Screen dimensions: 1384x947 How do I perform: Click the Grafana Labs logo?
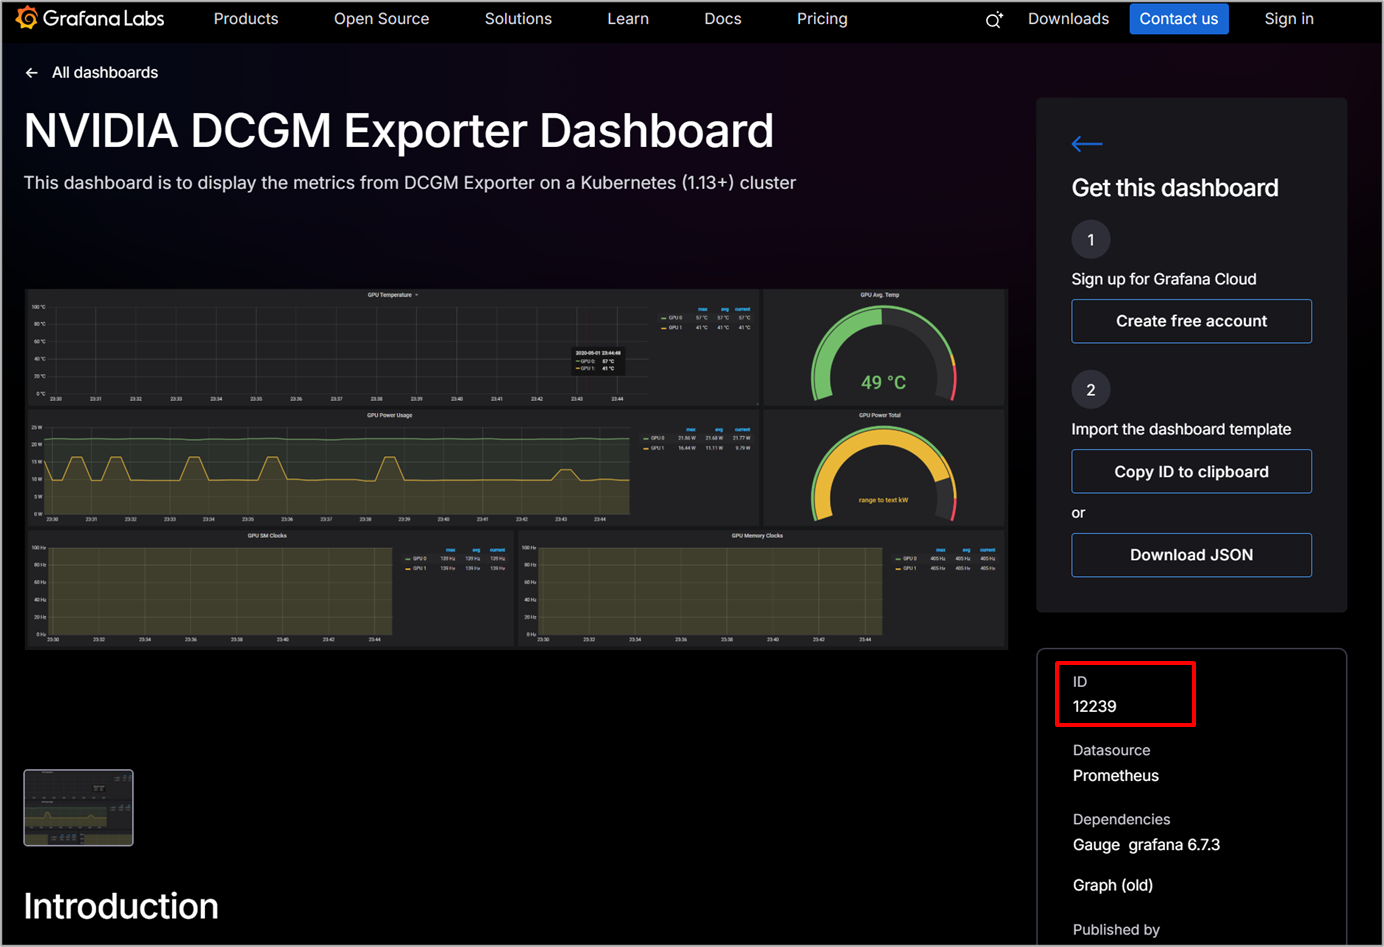89,19
